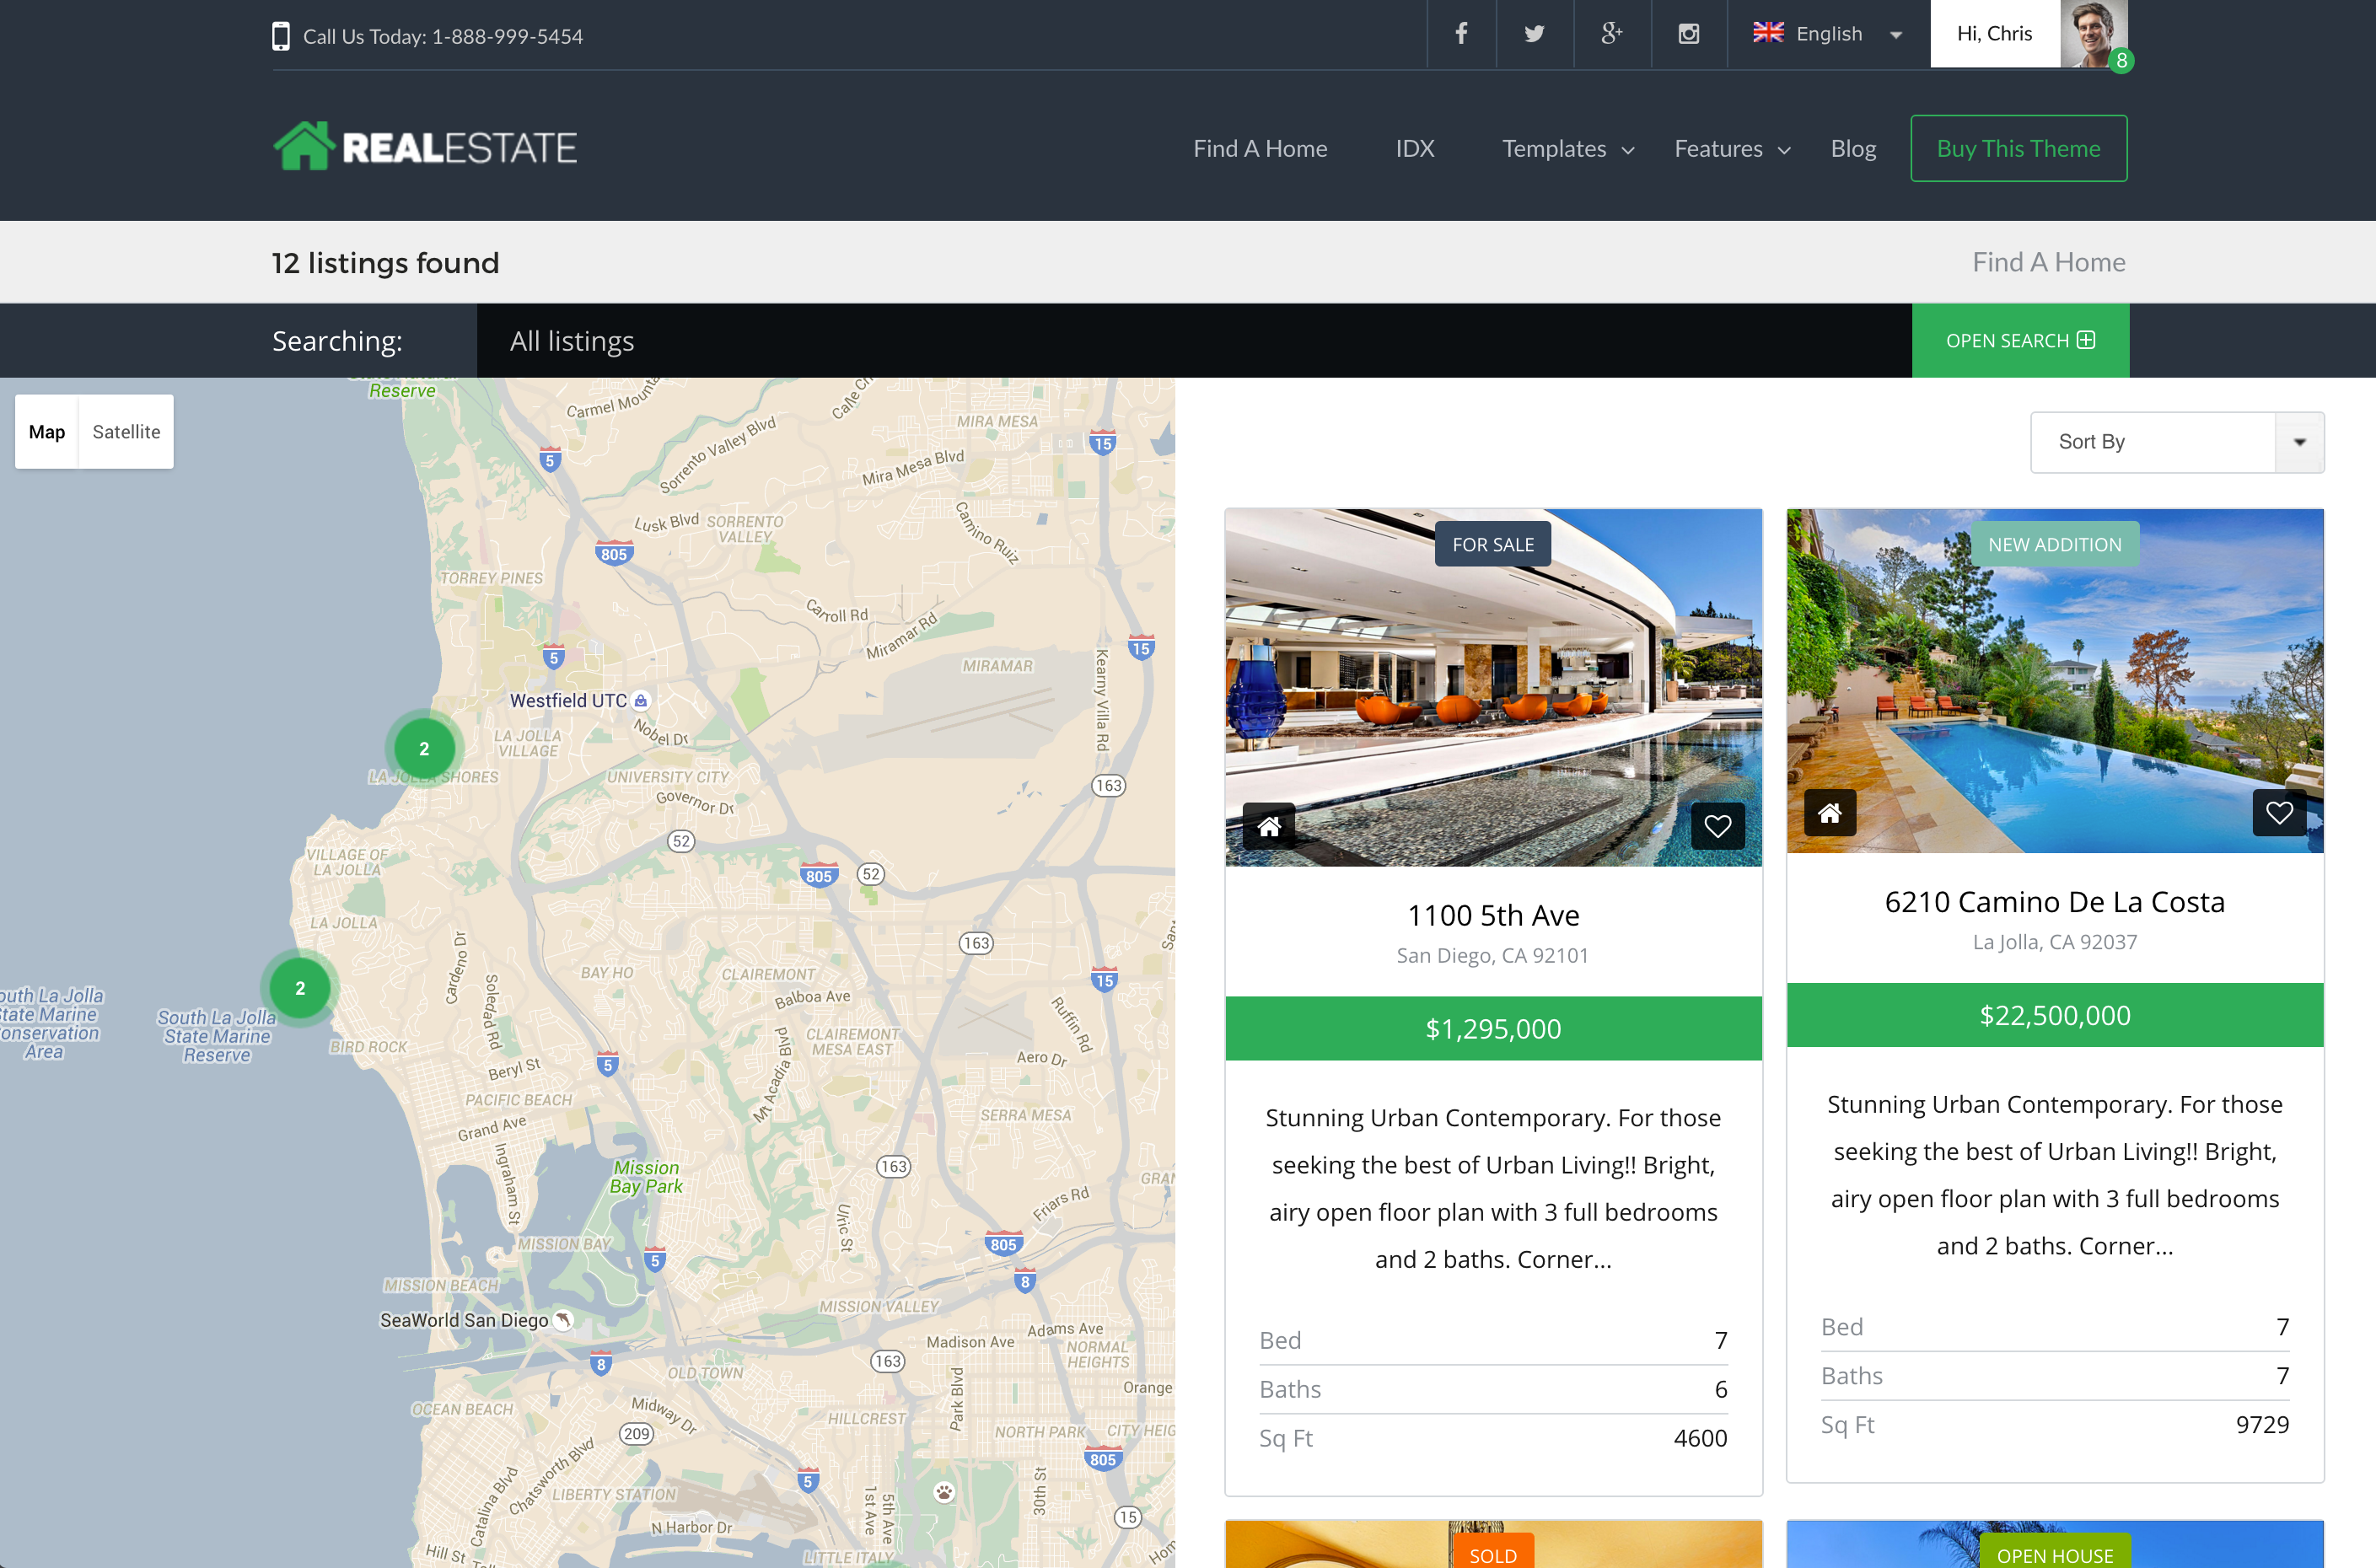Click the Twitter bird icon

coord(1534,34)
